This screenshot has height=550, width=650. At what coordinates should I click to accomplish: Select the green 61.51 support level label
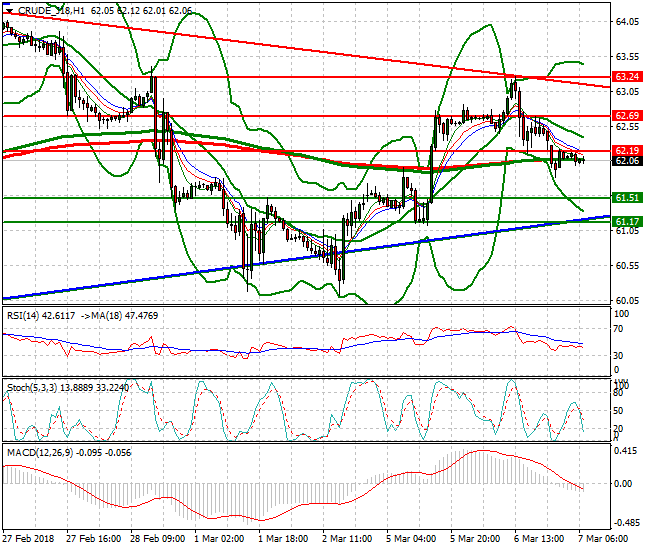(628, 198)
